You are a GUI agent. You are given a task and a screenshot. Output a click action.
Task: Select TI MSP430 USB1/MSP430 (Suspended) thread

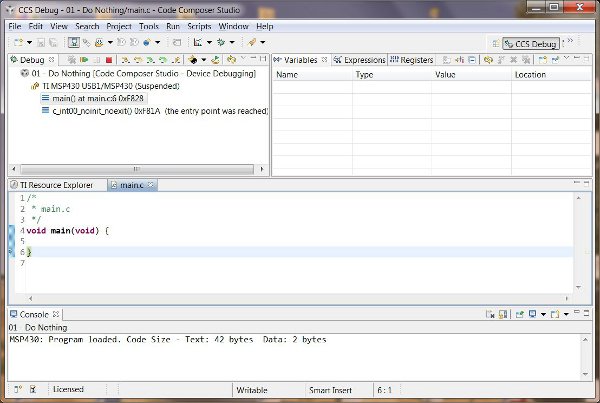click(x=105, y=86)
